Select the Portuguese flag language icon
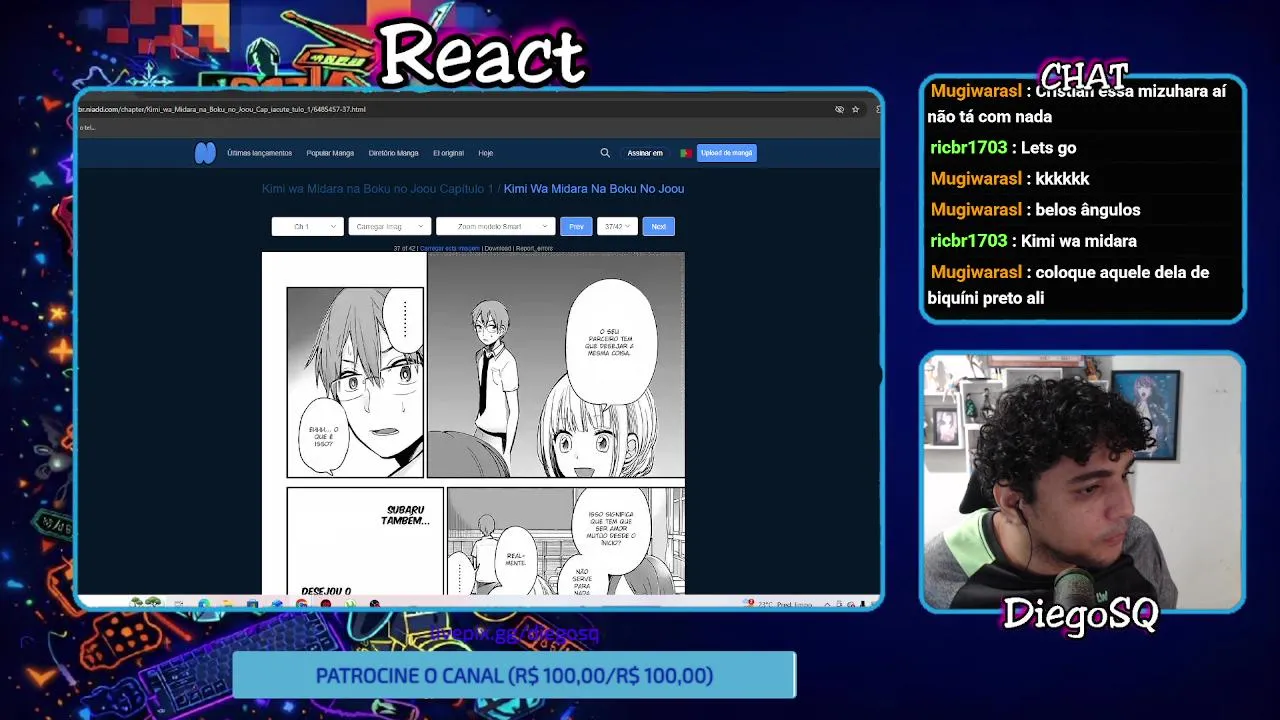This screenshot has width=1280, height=720. click(685, 153)
